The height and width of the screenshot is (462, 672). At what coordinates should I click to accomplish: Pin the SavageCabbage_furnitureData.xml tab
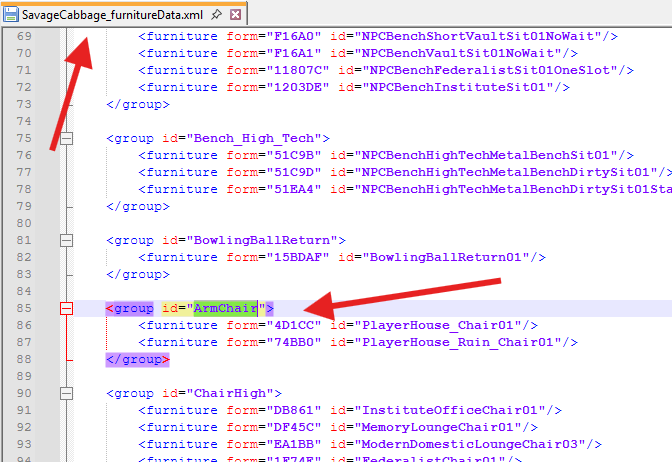coord(217,15)
